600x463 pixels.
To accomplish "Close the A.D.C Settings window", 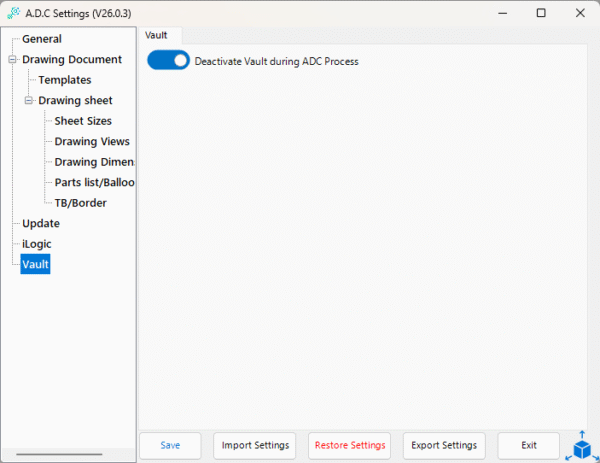I will coord(580,13).
